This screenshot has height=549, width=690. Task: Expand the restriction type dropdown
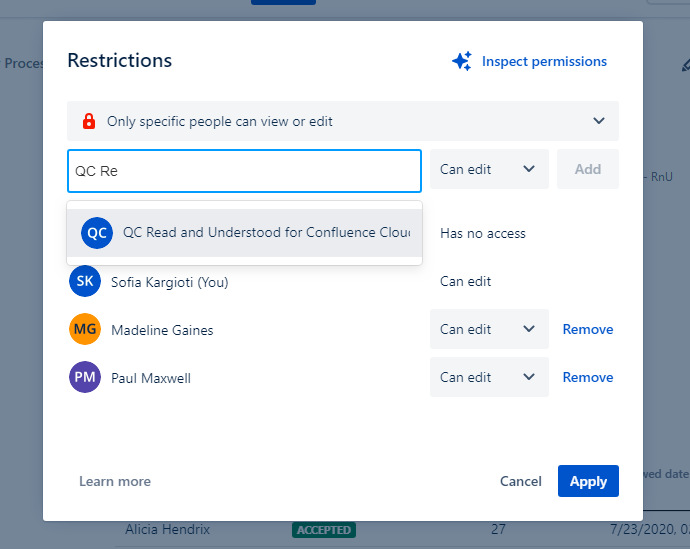[x=598, y=121]
